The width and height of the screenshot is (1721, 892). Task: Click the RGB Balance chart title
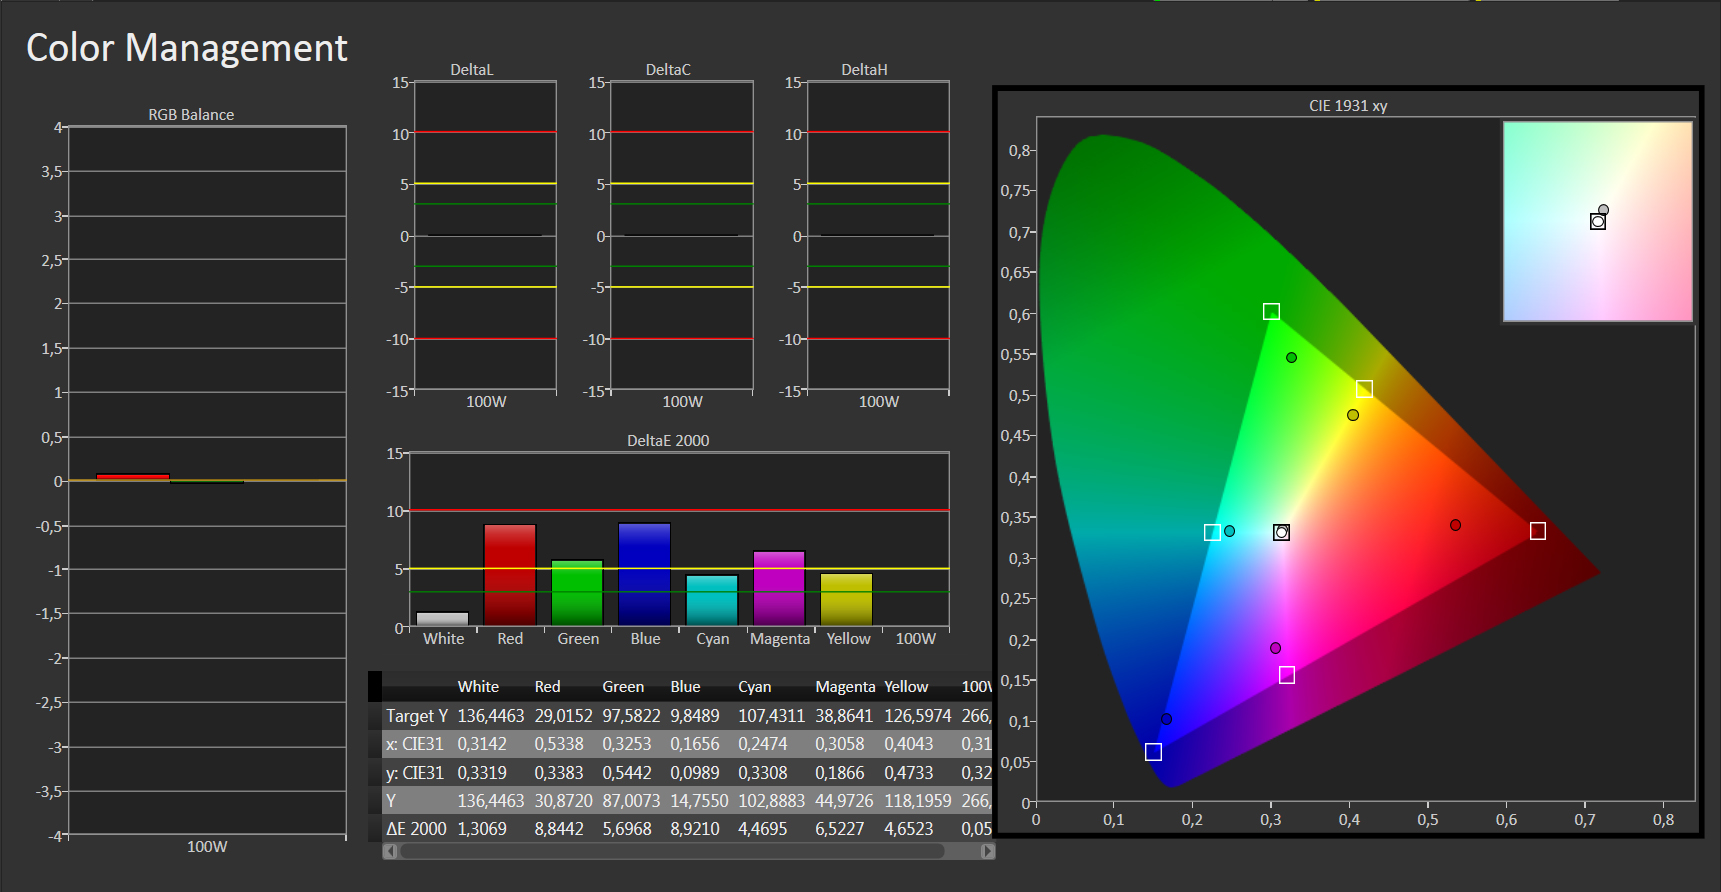click(191, 115)
